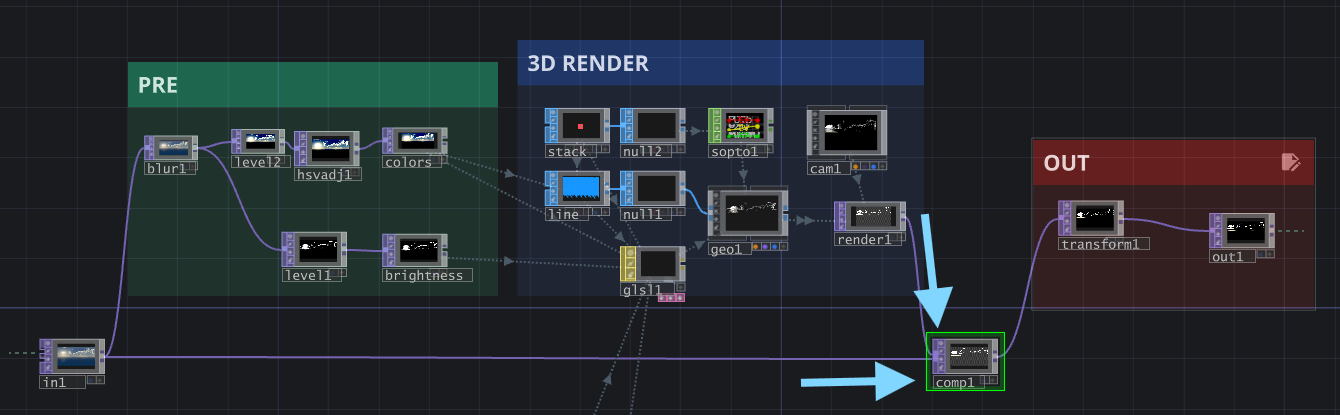
Task: Click the orange flag under geo1
Action: pos(756,246)
